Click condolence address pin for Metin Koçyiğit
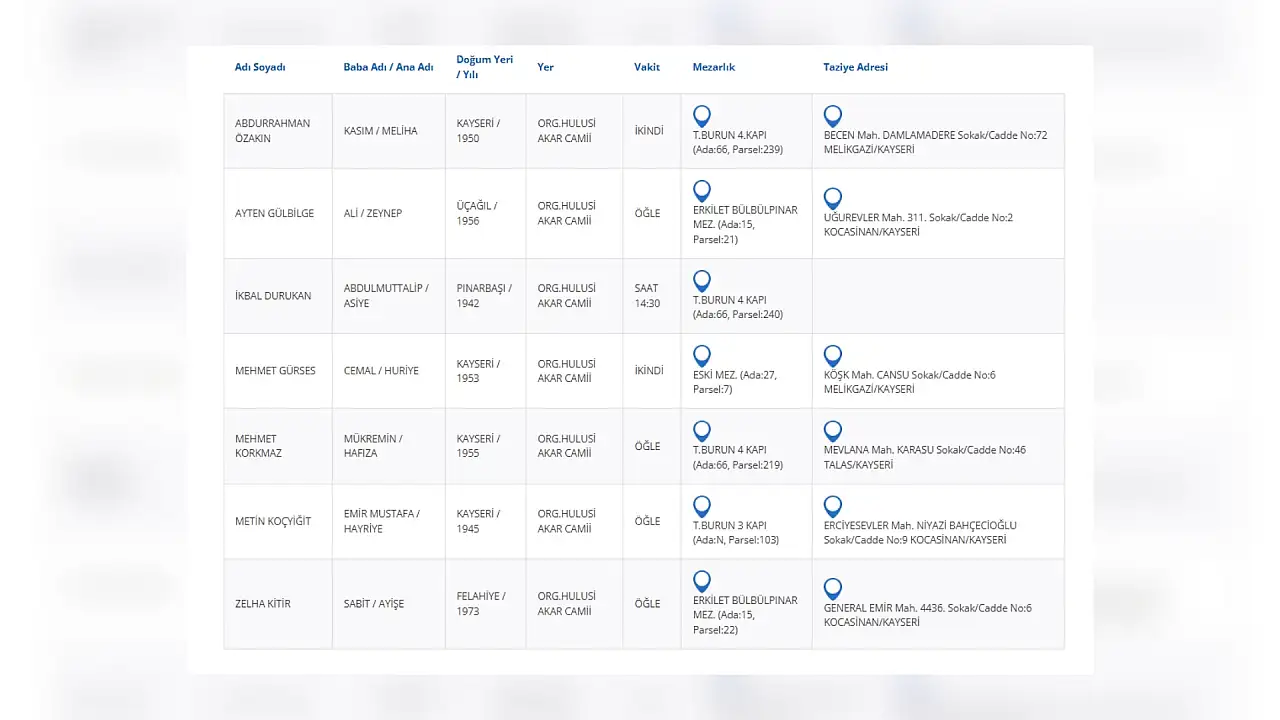The height and width of the screenshot is (720, 1280). 833,506
